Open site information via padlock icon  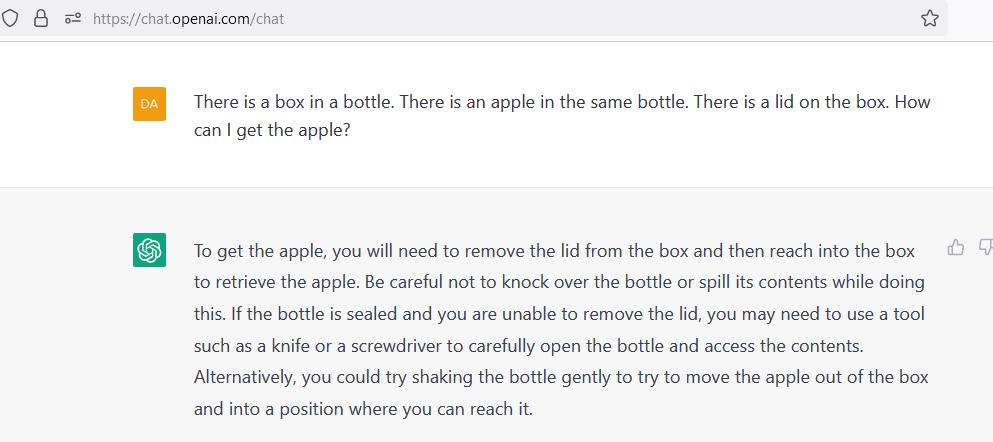[x=41, y=18]
